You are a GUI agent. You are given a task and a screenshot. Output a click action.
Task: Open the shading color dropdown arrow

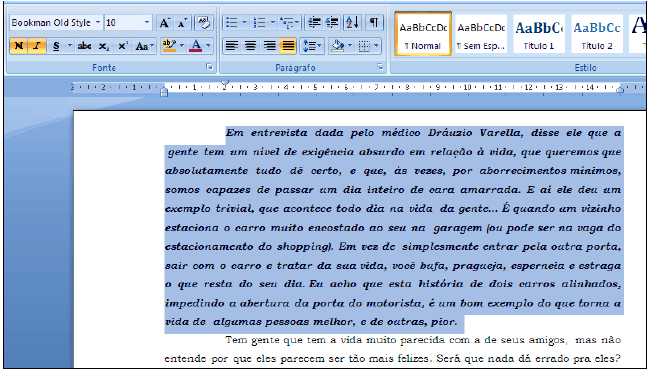pos(350,46)
